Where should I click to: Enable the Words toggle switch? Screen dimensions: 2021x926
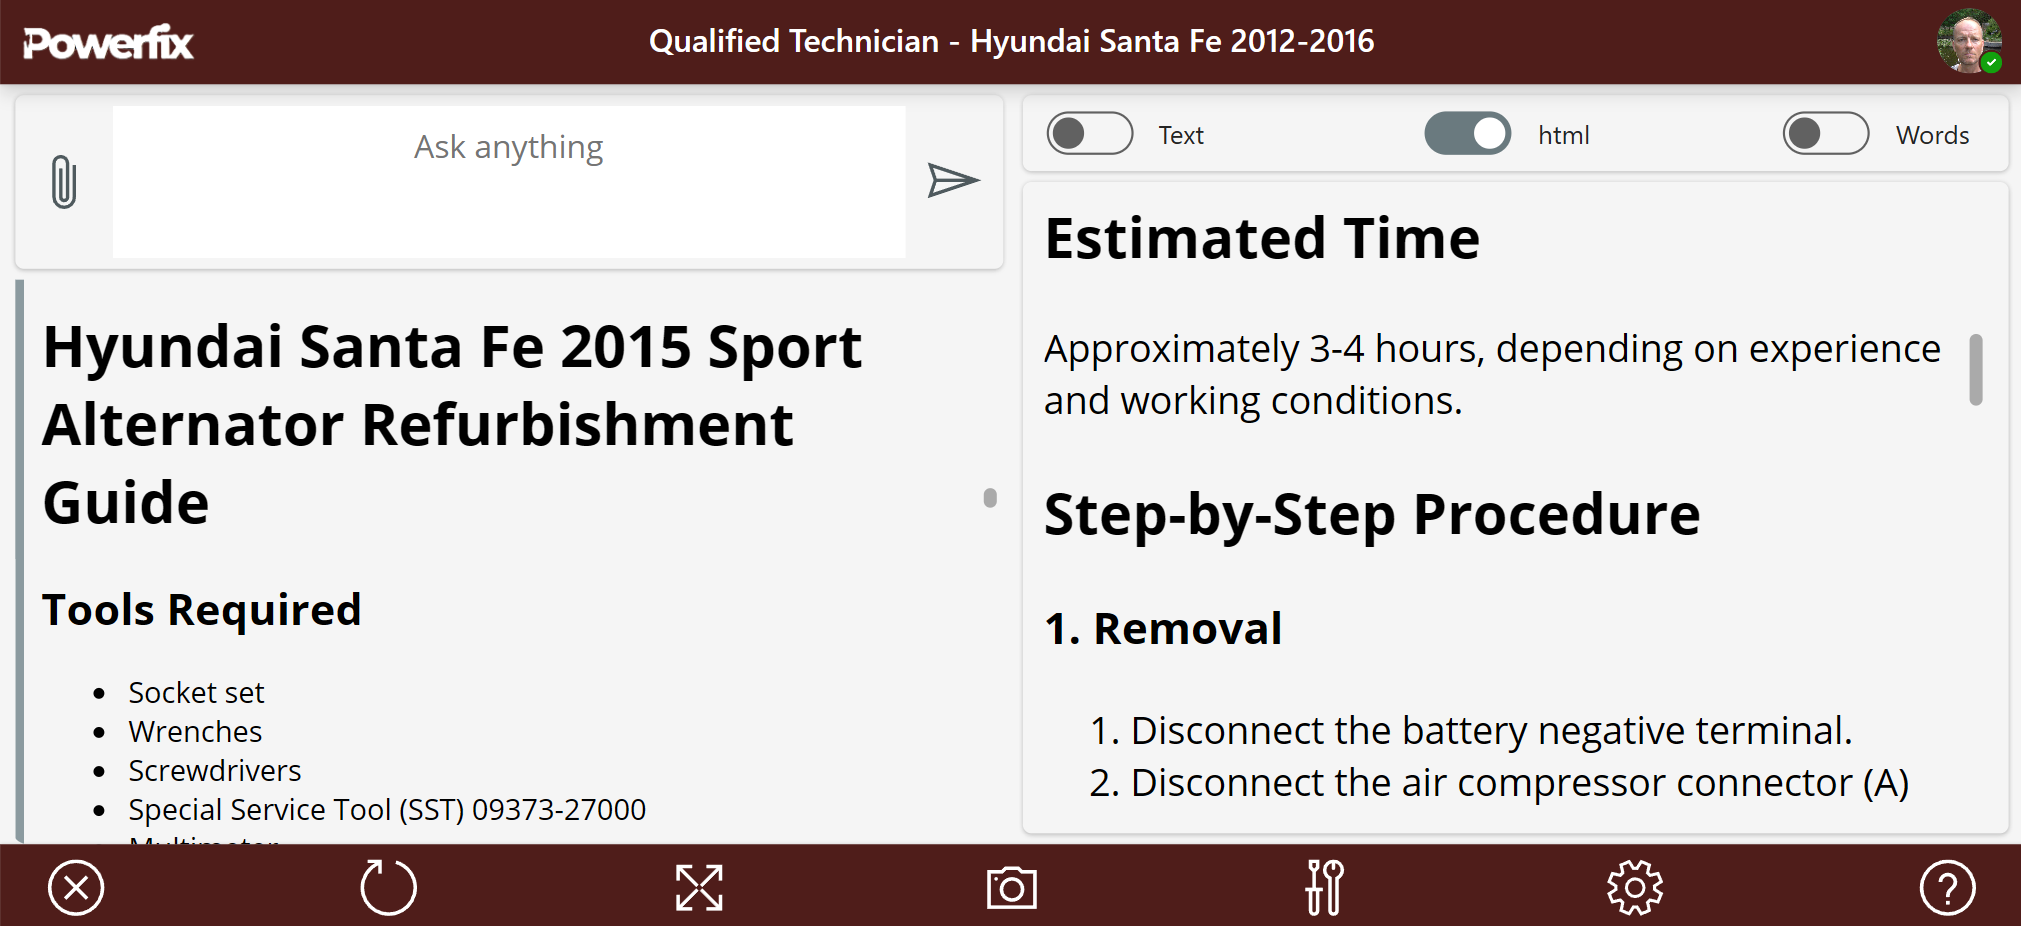click(x=1826, y=134)
